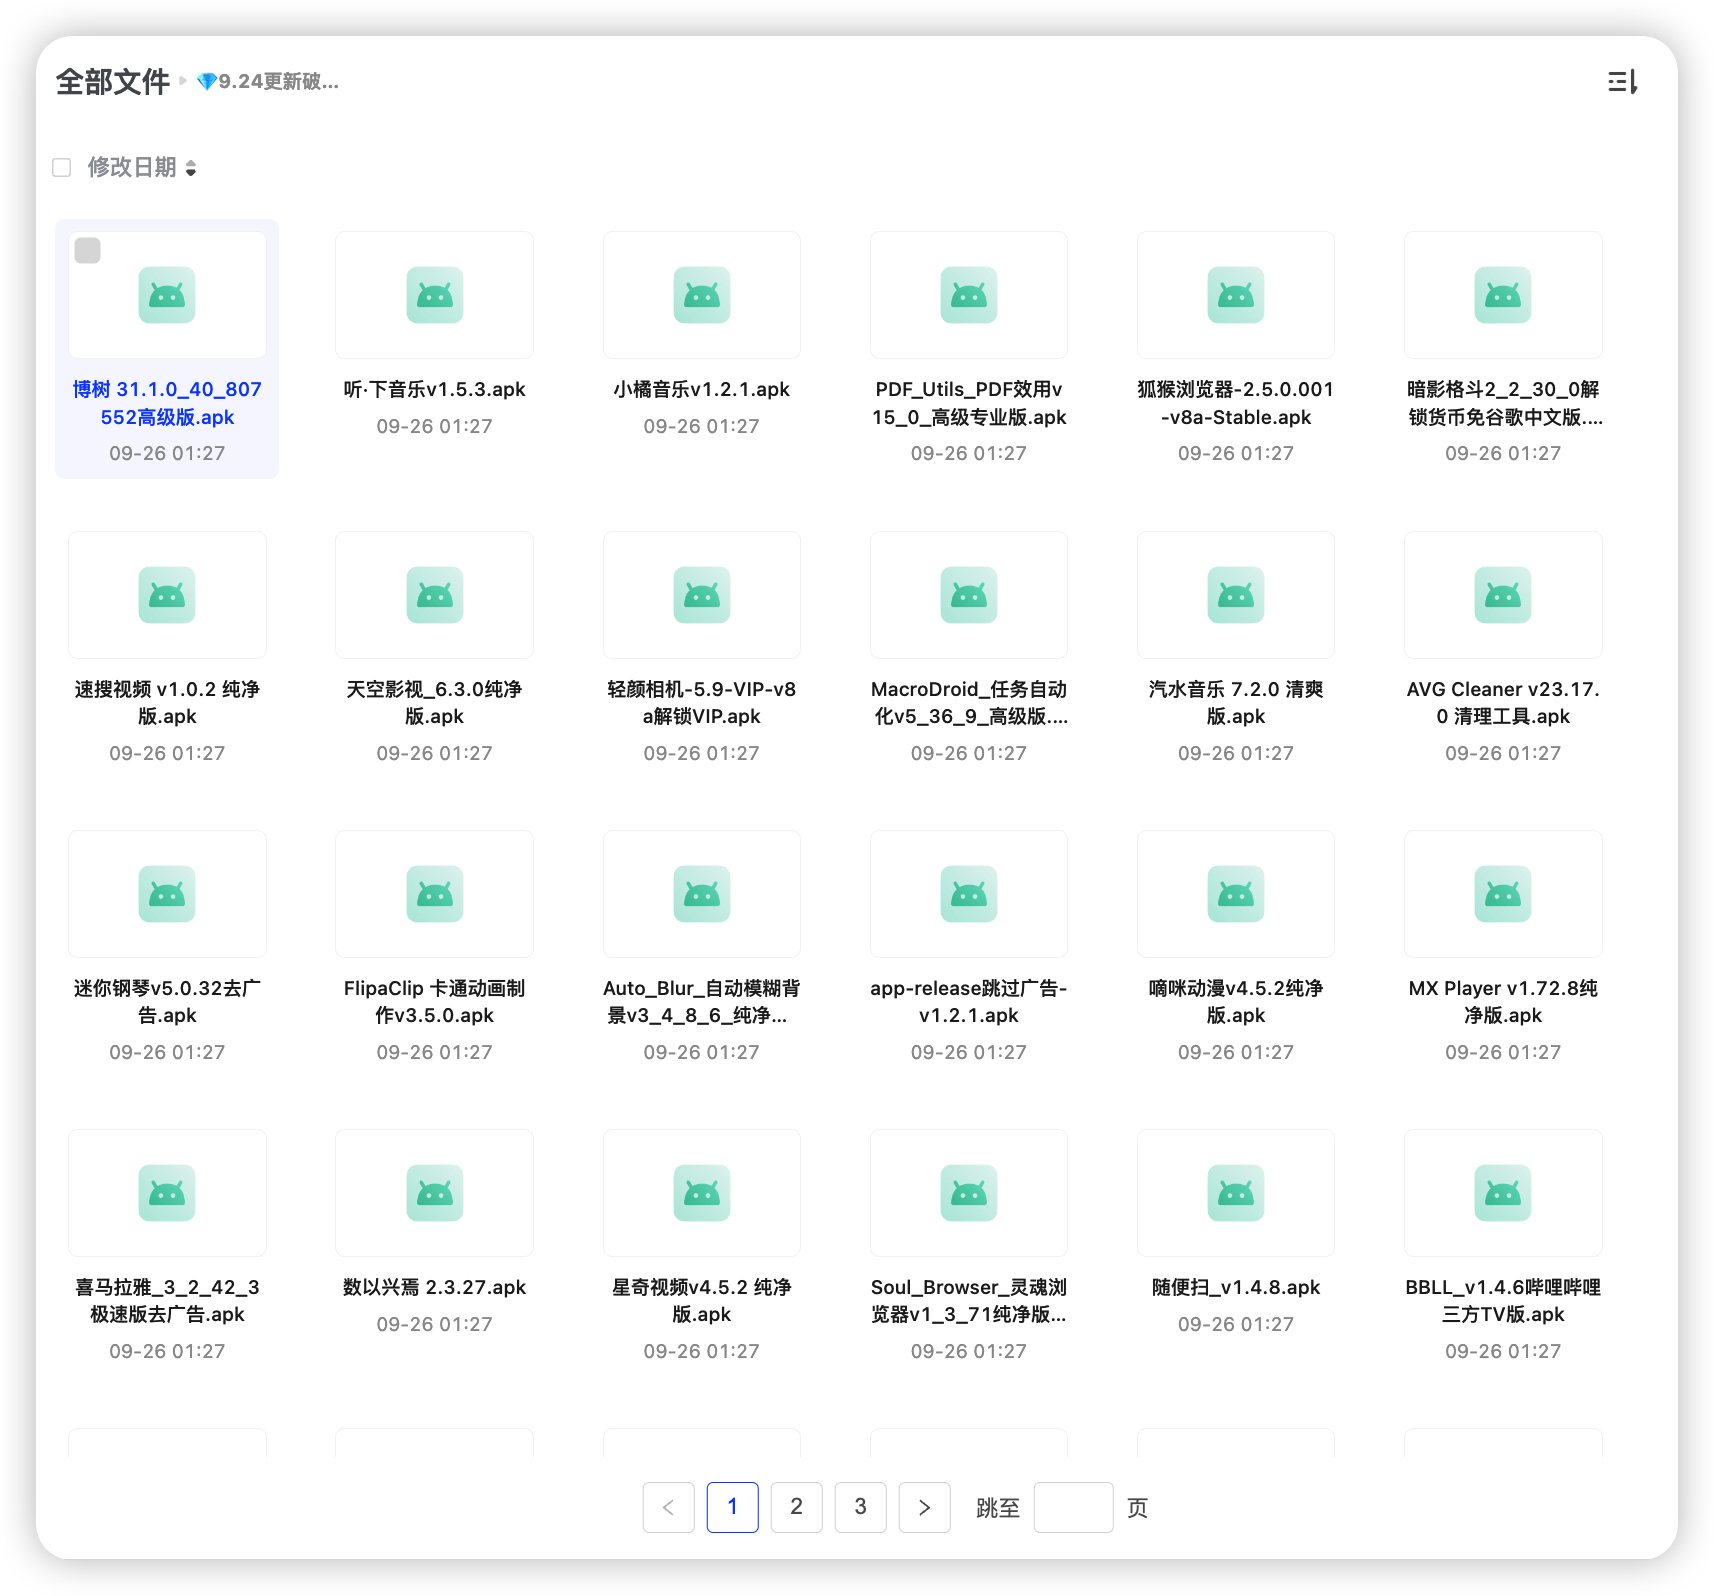Open MX Player v1.72.8 apk icon
Viewport: 1714px width, 1596px height.
coord(1503,894)
